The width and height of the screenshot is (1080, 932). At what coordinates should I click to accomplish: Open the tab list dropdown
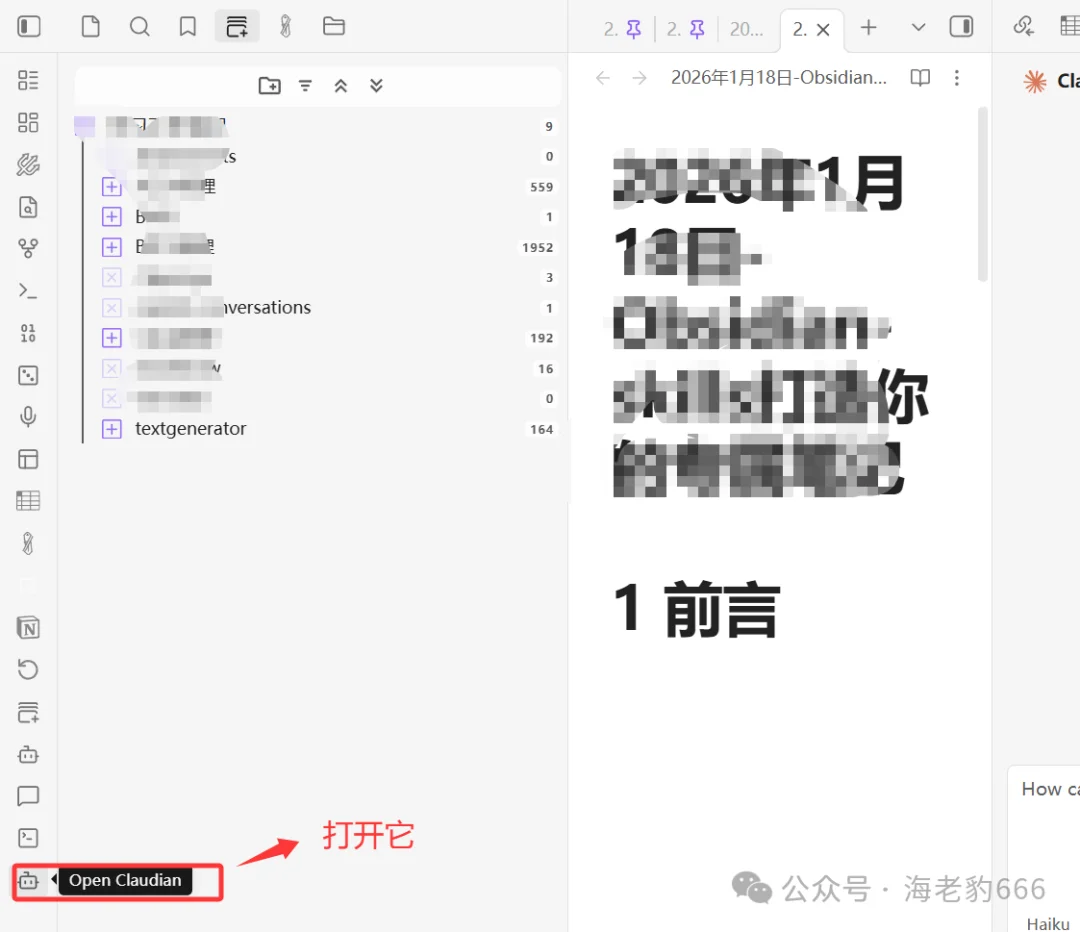click(x=917, y=28)
